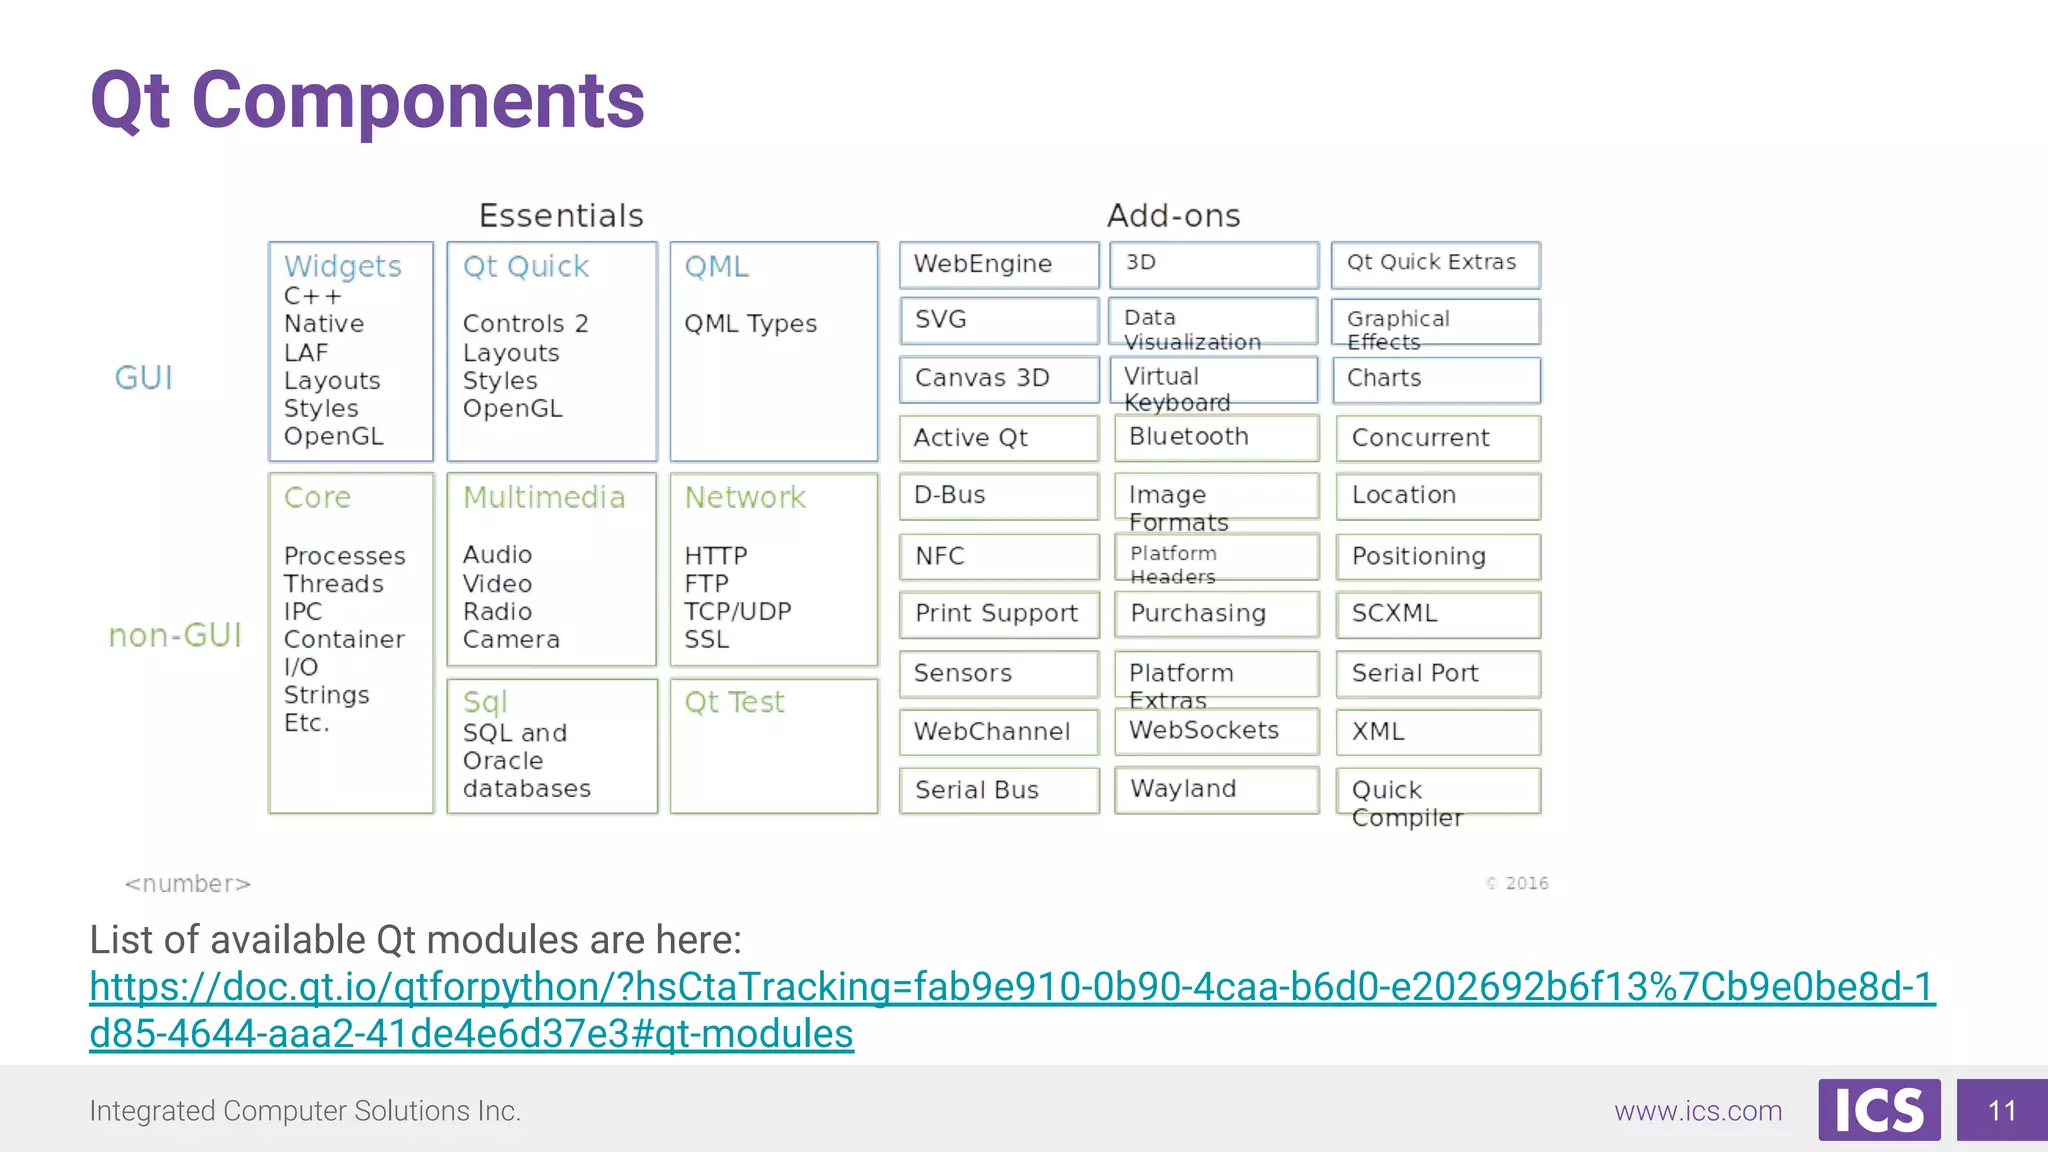Viewport: 2048px width, 1152px height.
Task: Select the Core non-GUI box
Action: [350, 642]
